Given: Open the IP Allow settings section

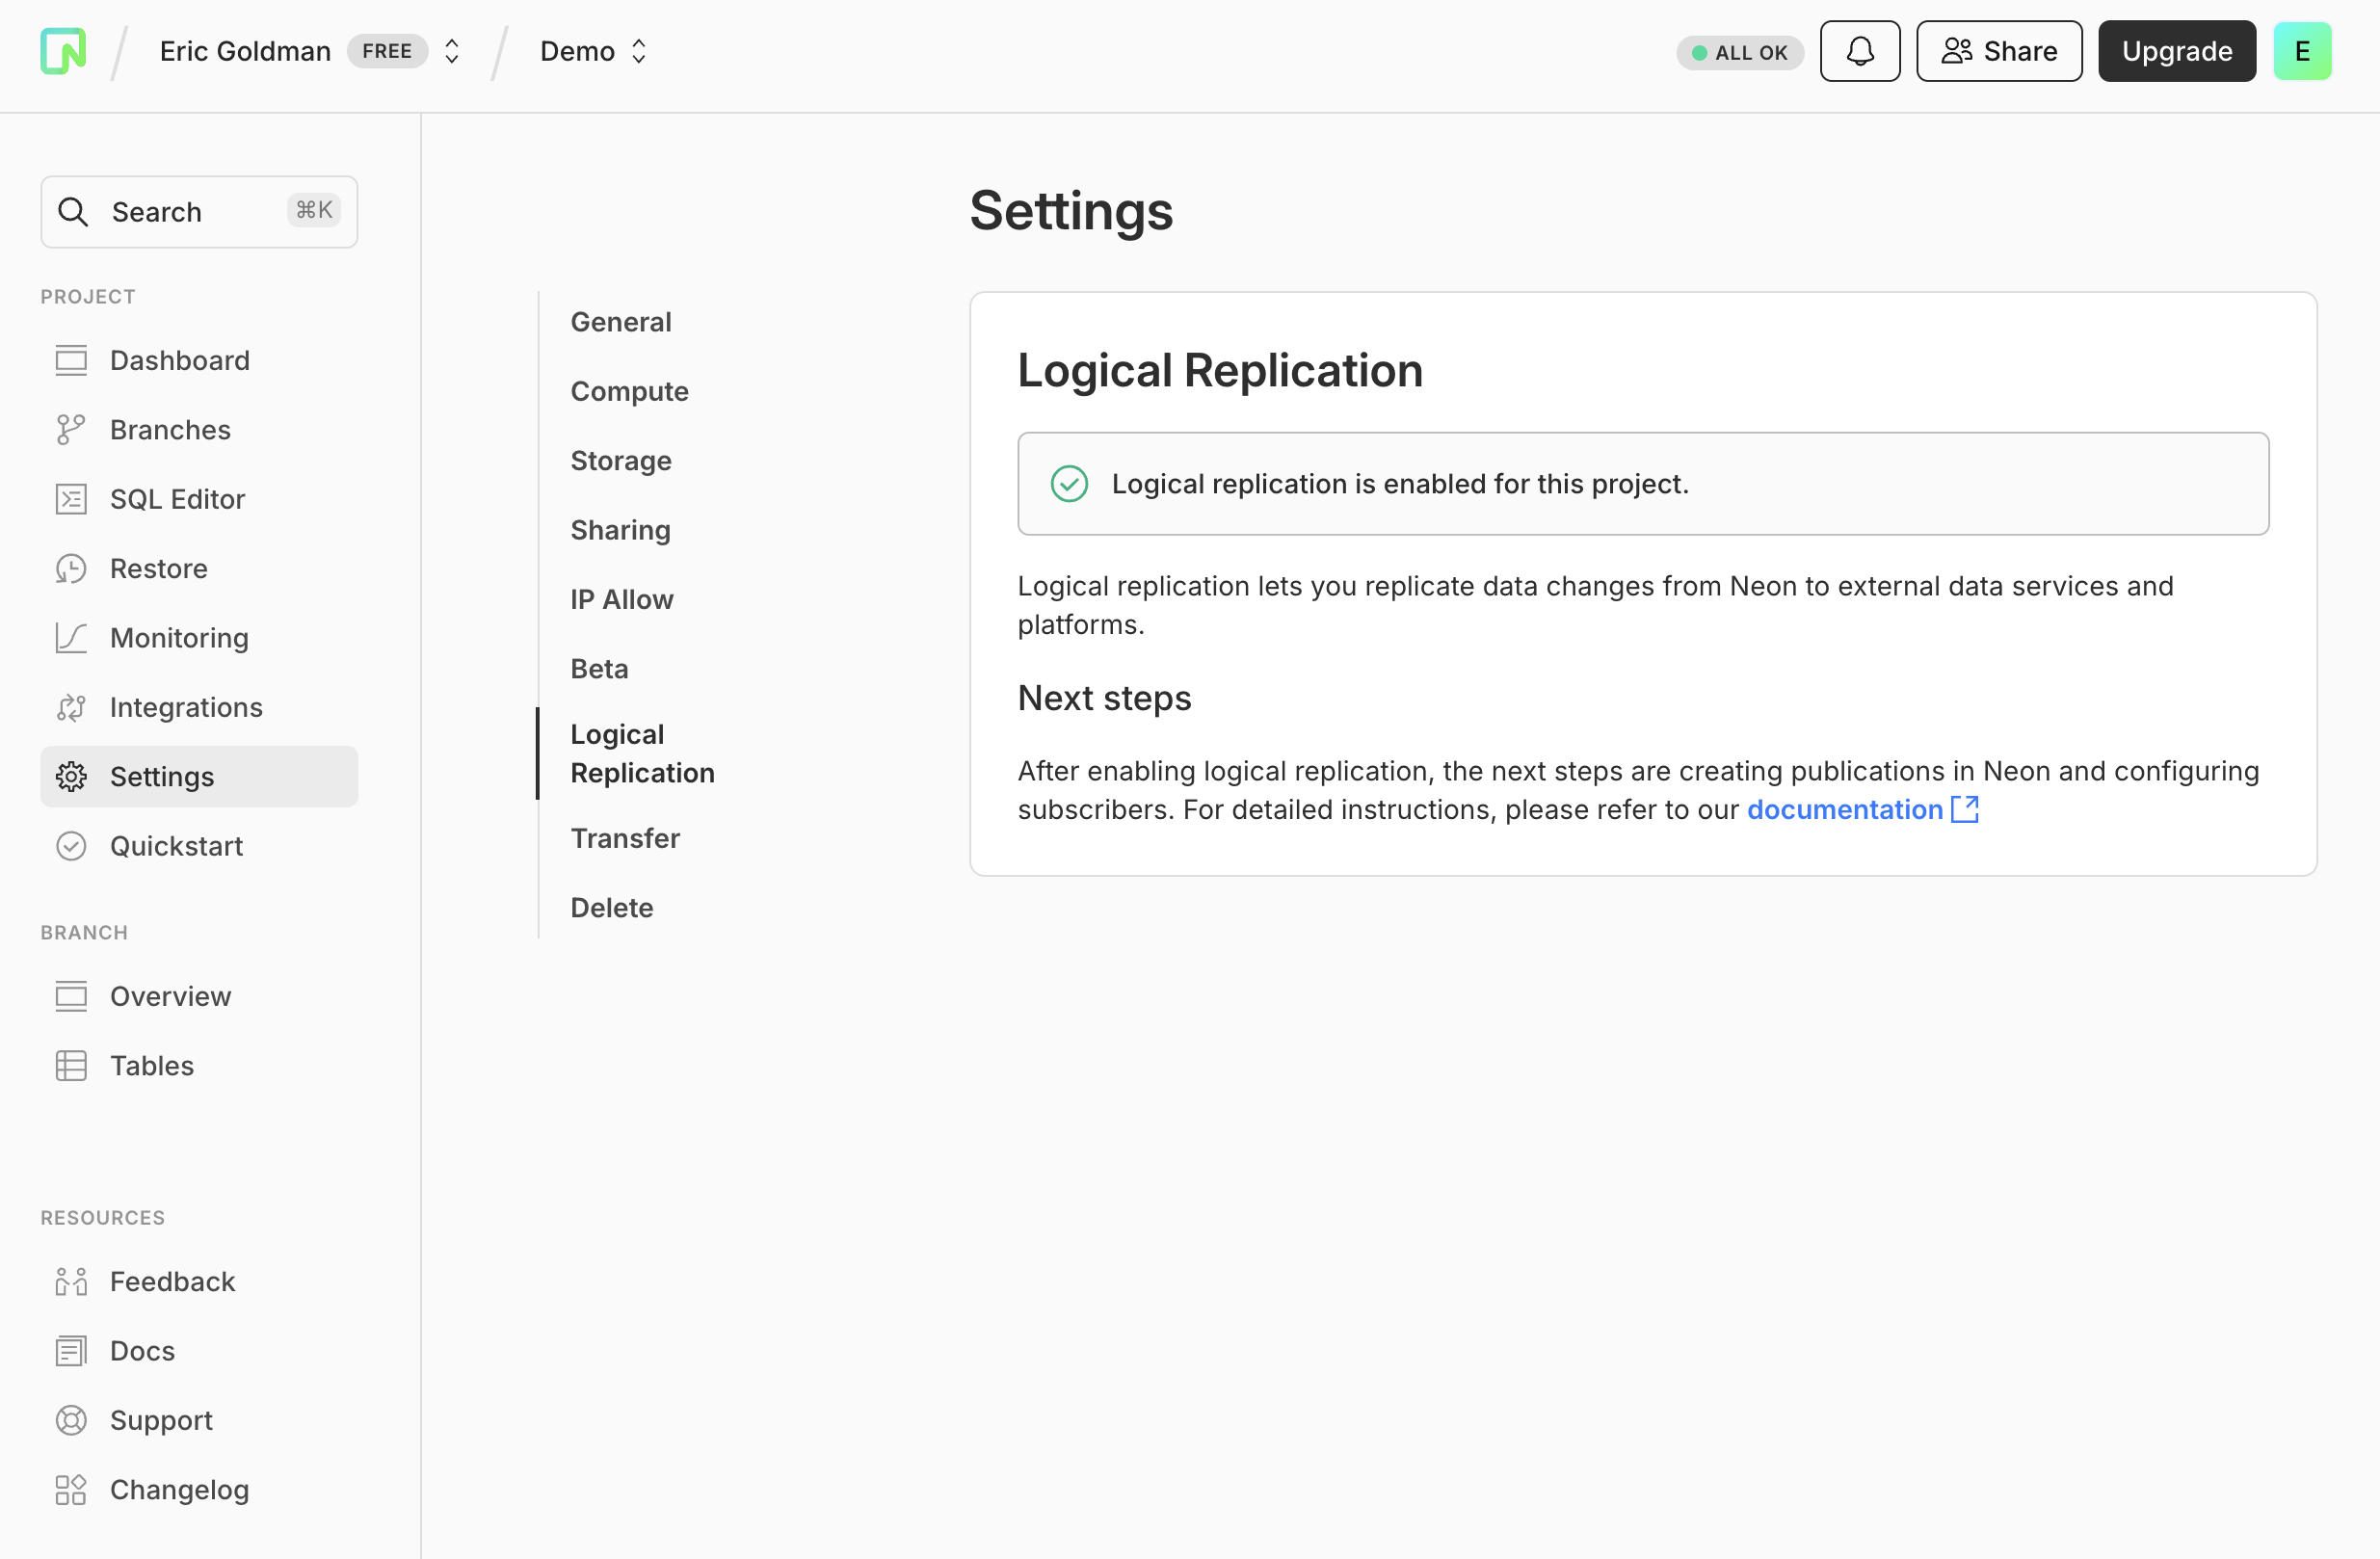Looking at the screenshot, I should [x=621, y=599].
